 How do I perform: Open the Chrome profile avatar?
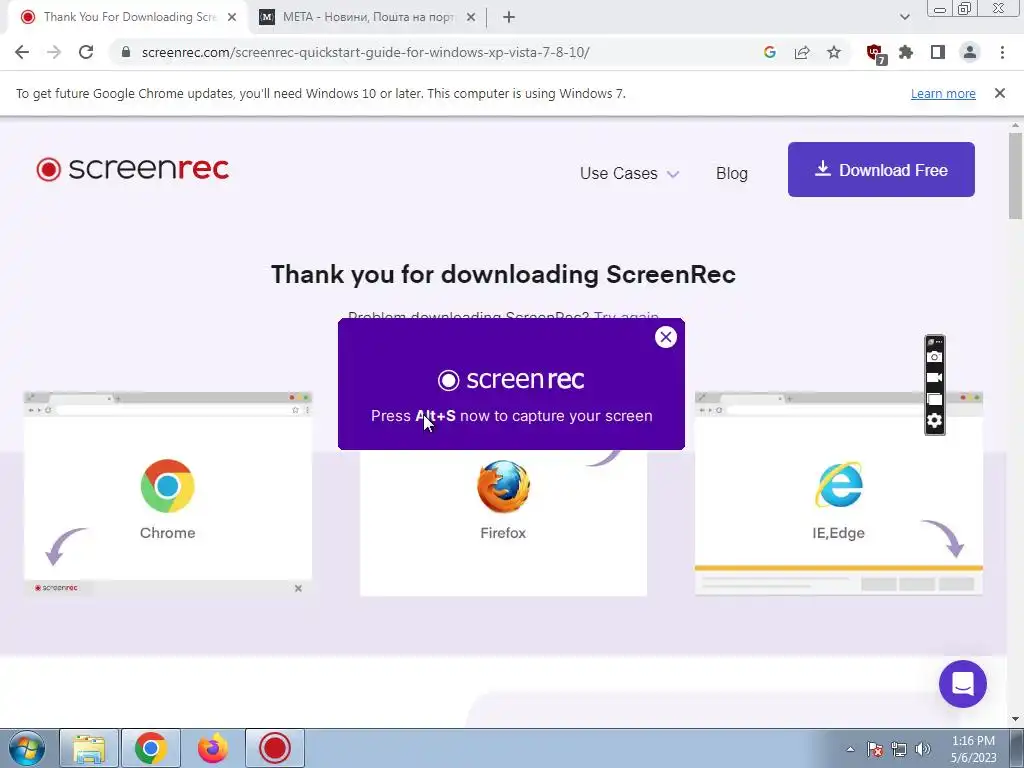point(970,52)
